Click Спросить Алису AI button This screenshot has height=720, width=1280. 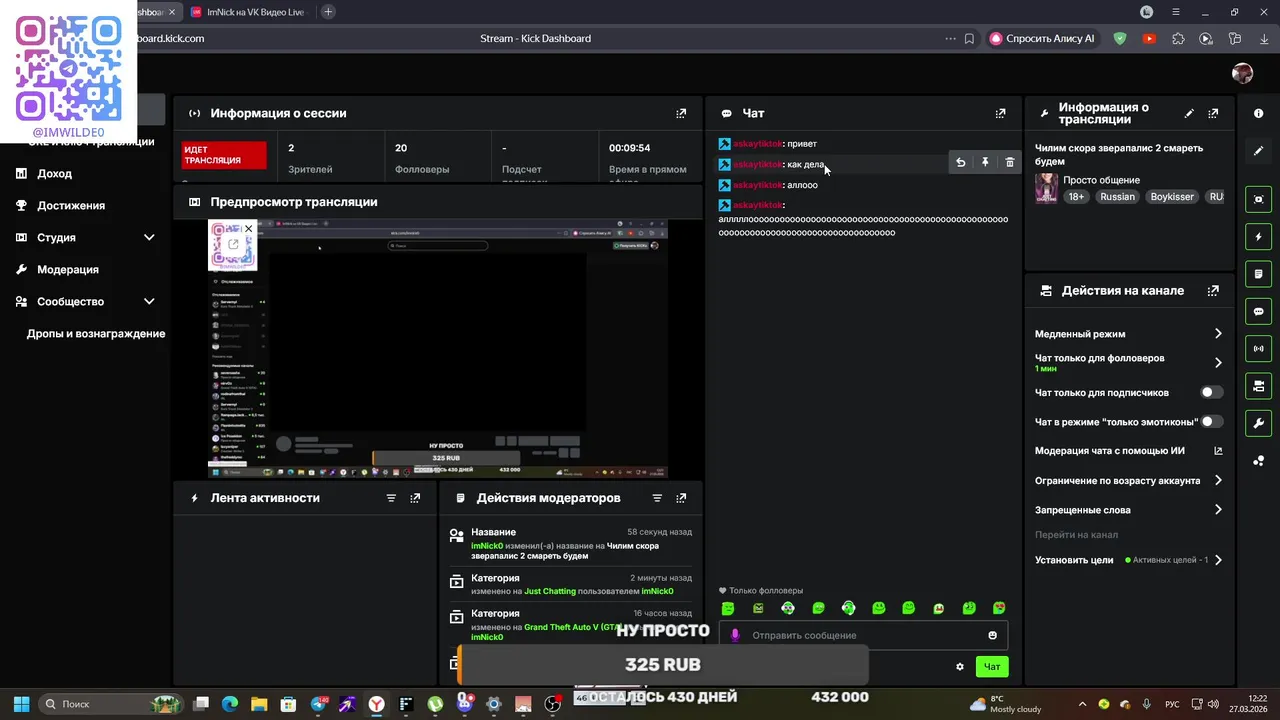click(1043, 39)
